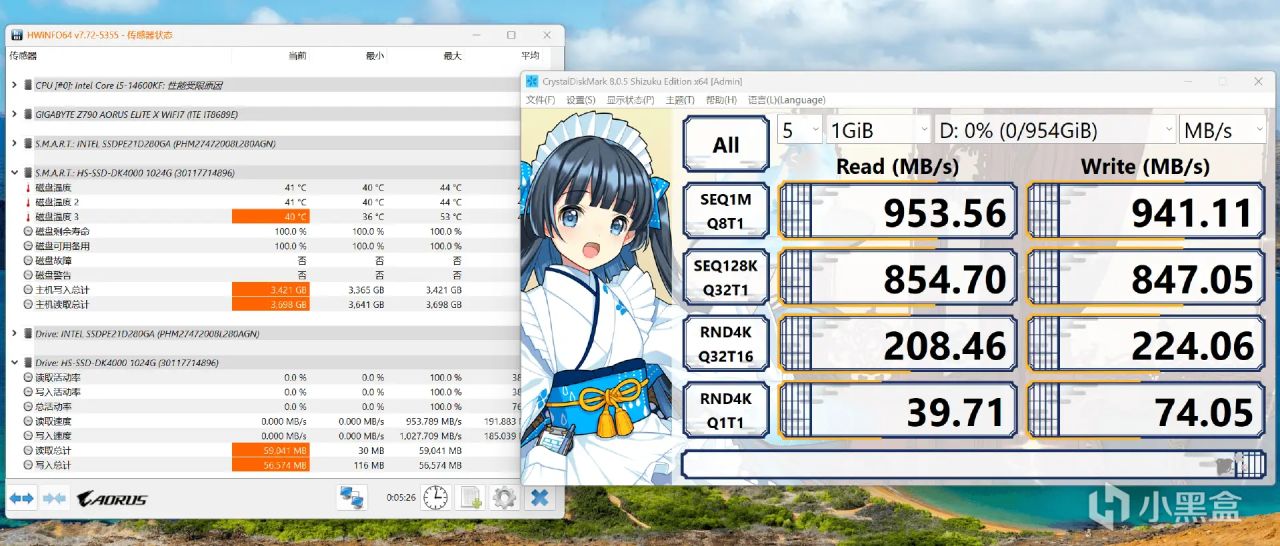Click the 最大 column header in HWiNFO
Viewport: 1280px width, 546px height.
coord(451,56)
